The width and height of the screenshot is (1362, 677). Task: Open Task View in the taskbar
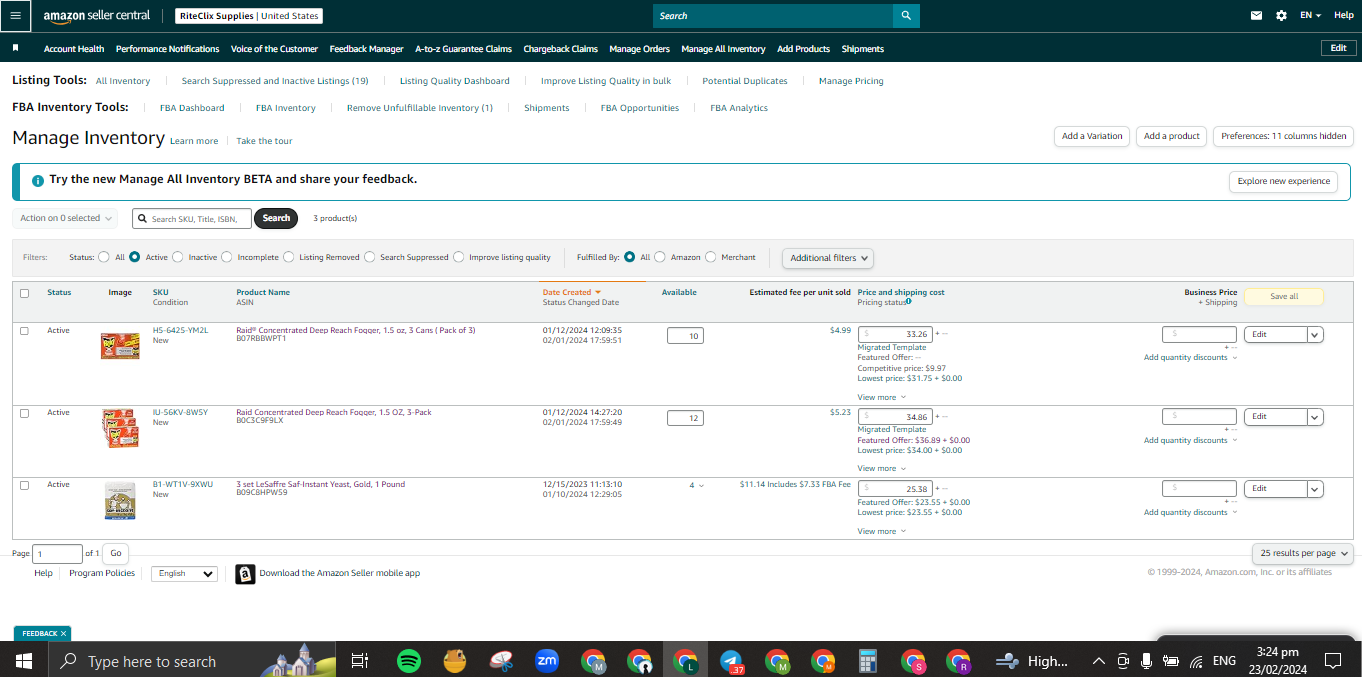[x=360, y=661]
